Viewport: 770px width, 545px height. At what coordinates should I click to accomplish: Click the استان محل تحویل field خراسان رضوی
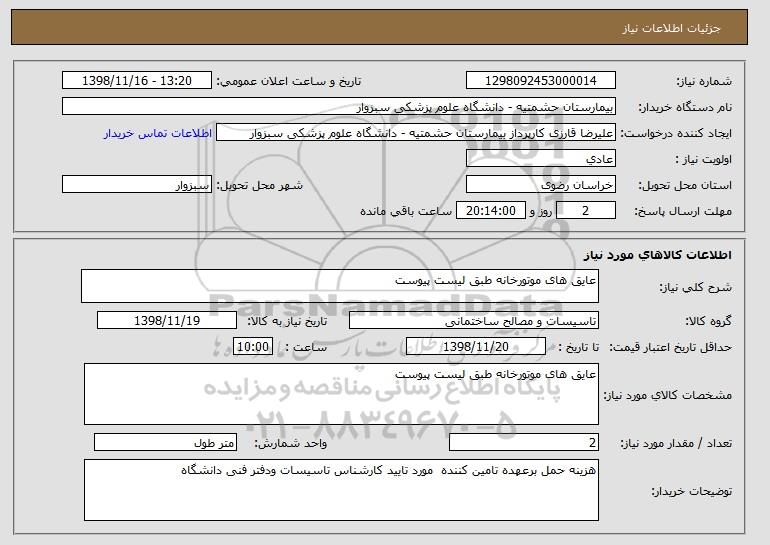pos(541,185)
